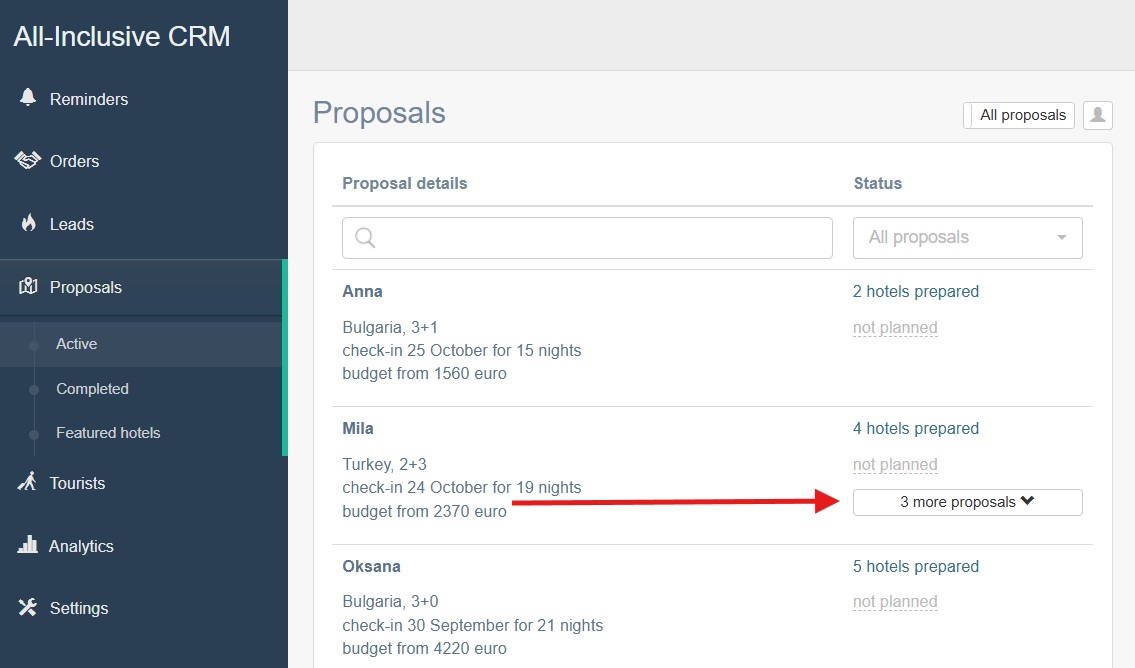Click the wrench Settings icon
This screenshot has width=1135, height=668.
tap(28, 607)
